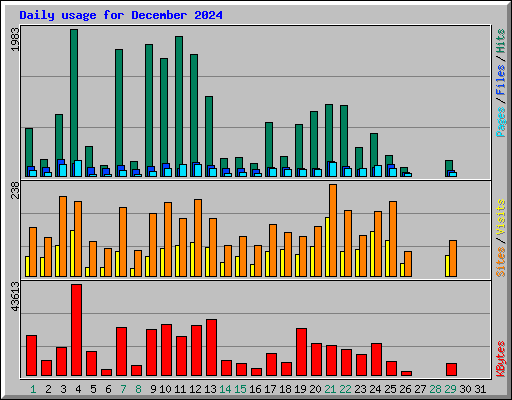Screen dimensions: 512x400
Task: Select the red KBytes bar for day 4
Action: (x=76, y=330)
